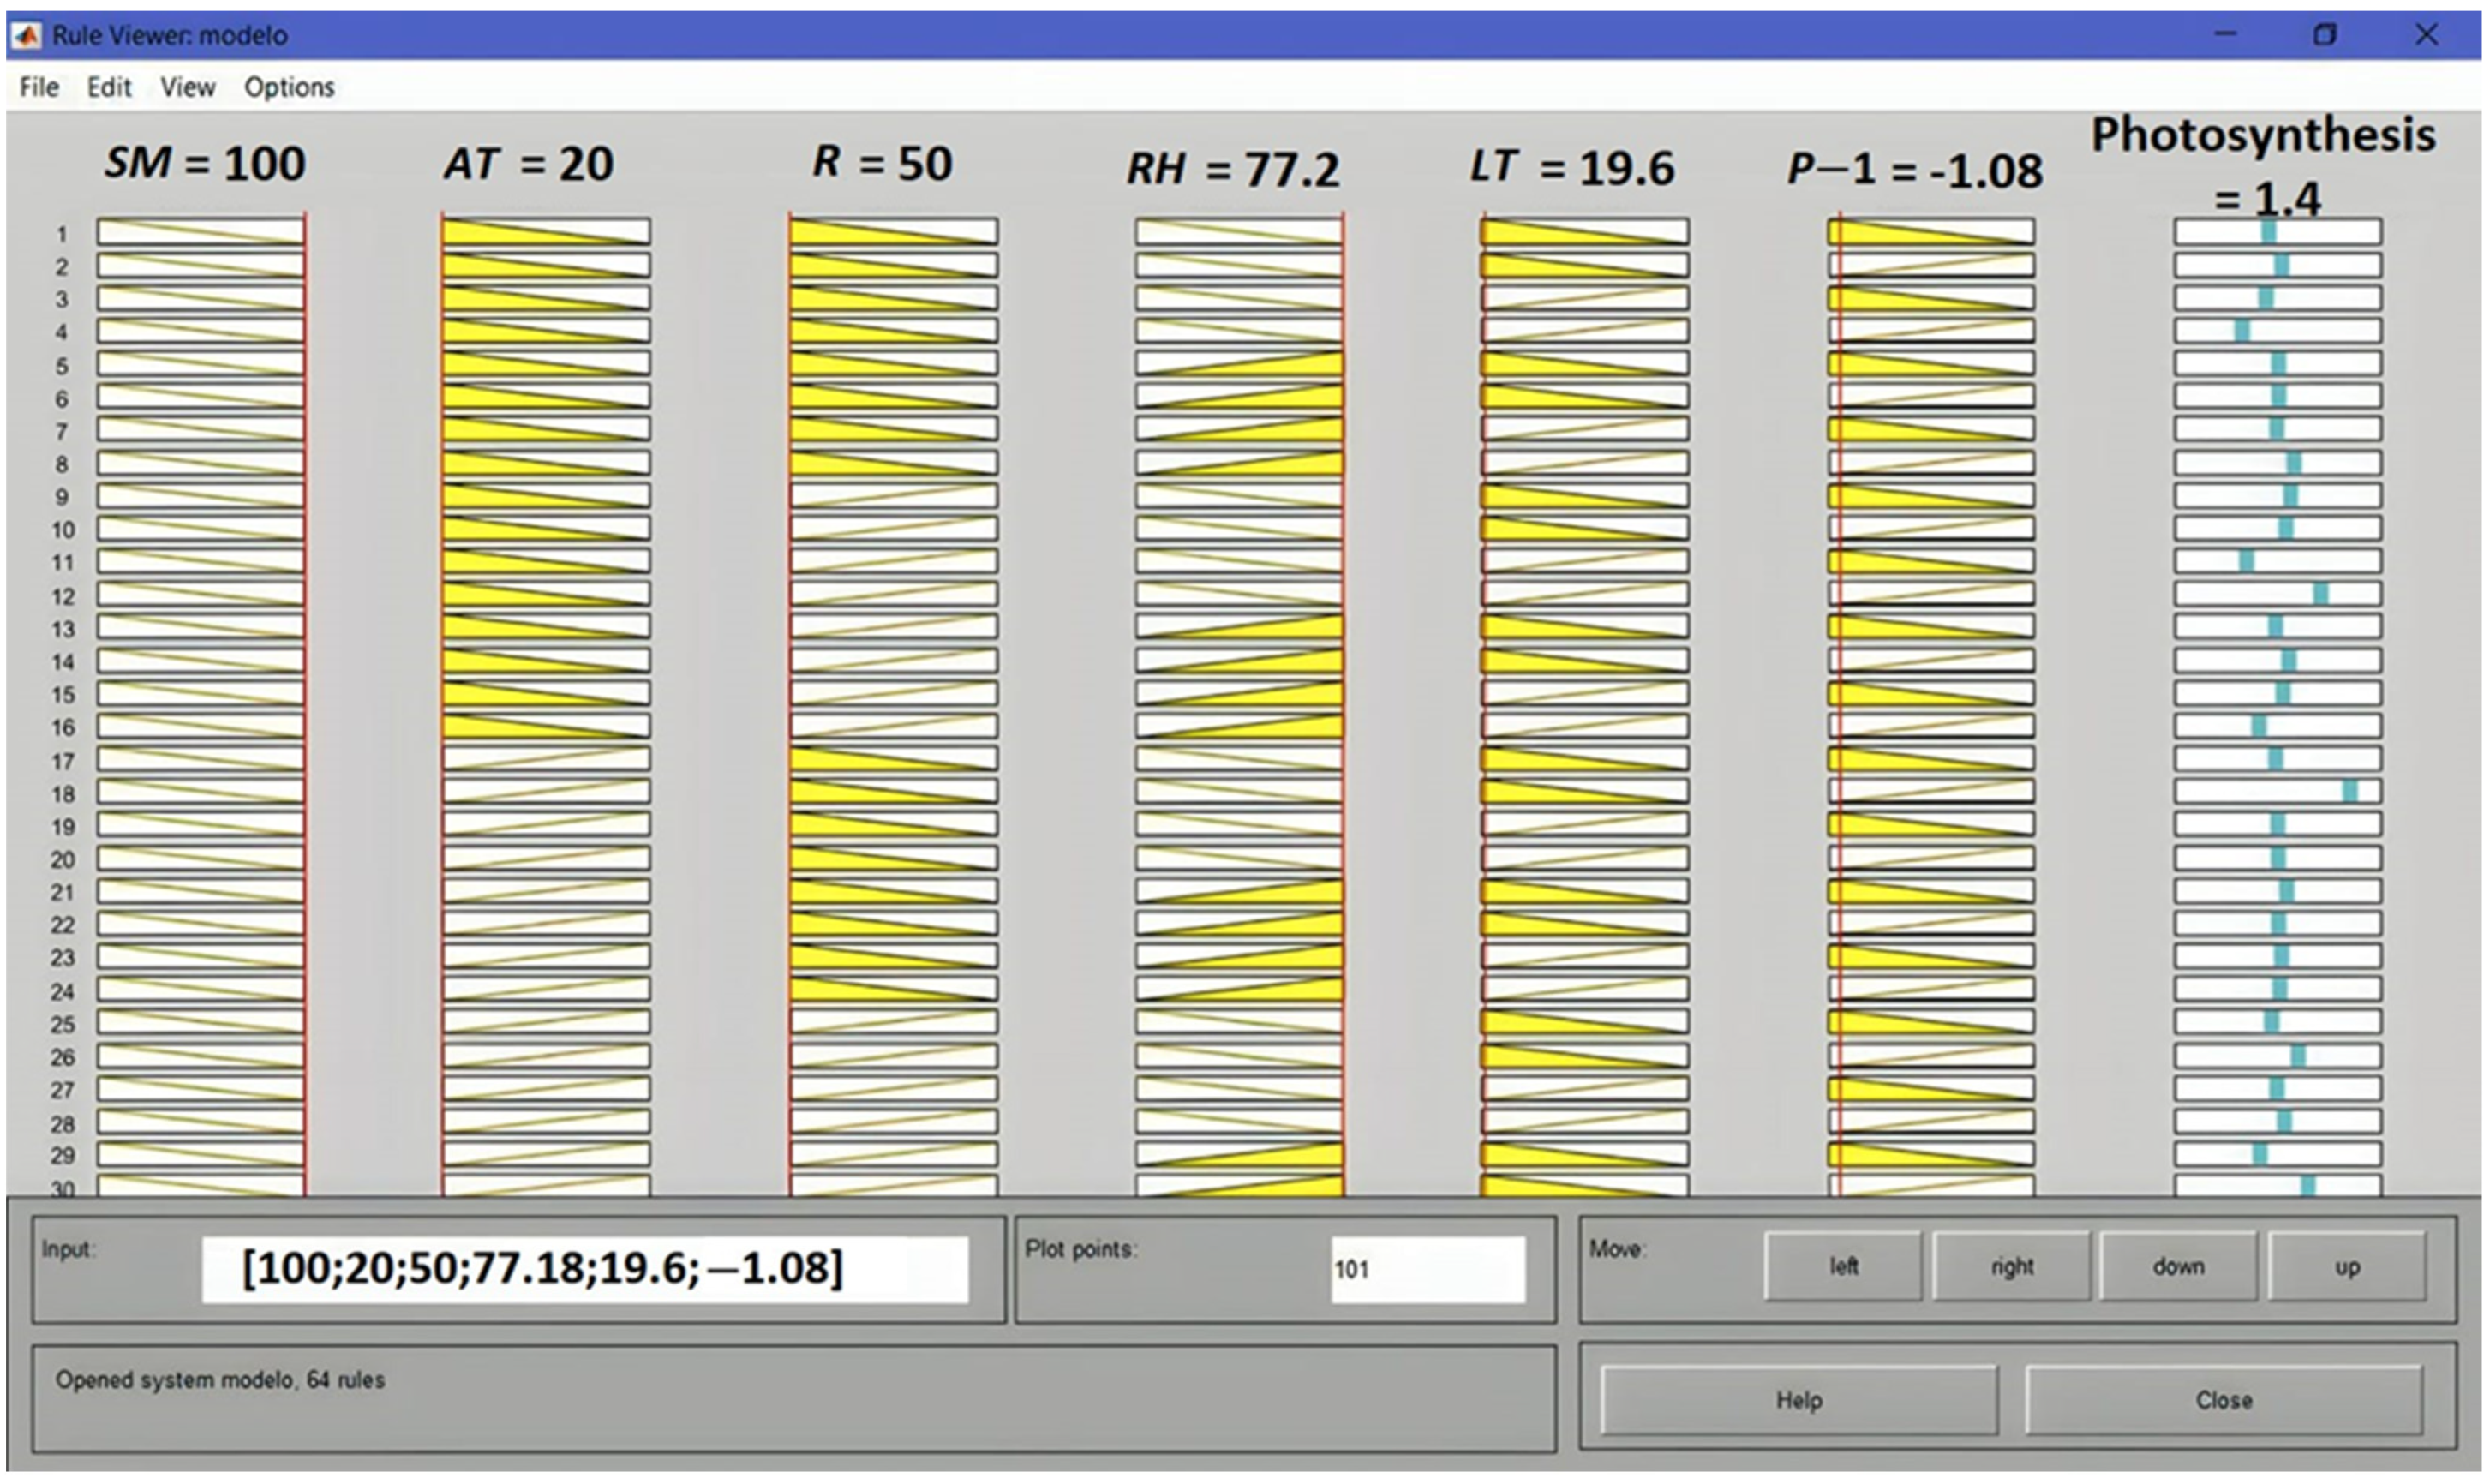Viewport: 2490px width, 1484px height.
Task: Click the rule 12 Photosynthesis output plot
Action: tap(2277, 594)
